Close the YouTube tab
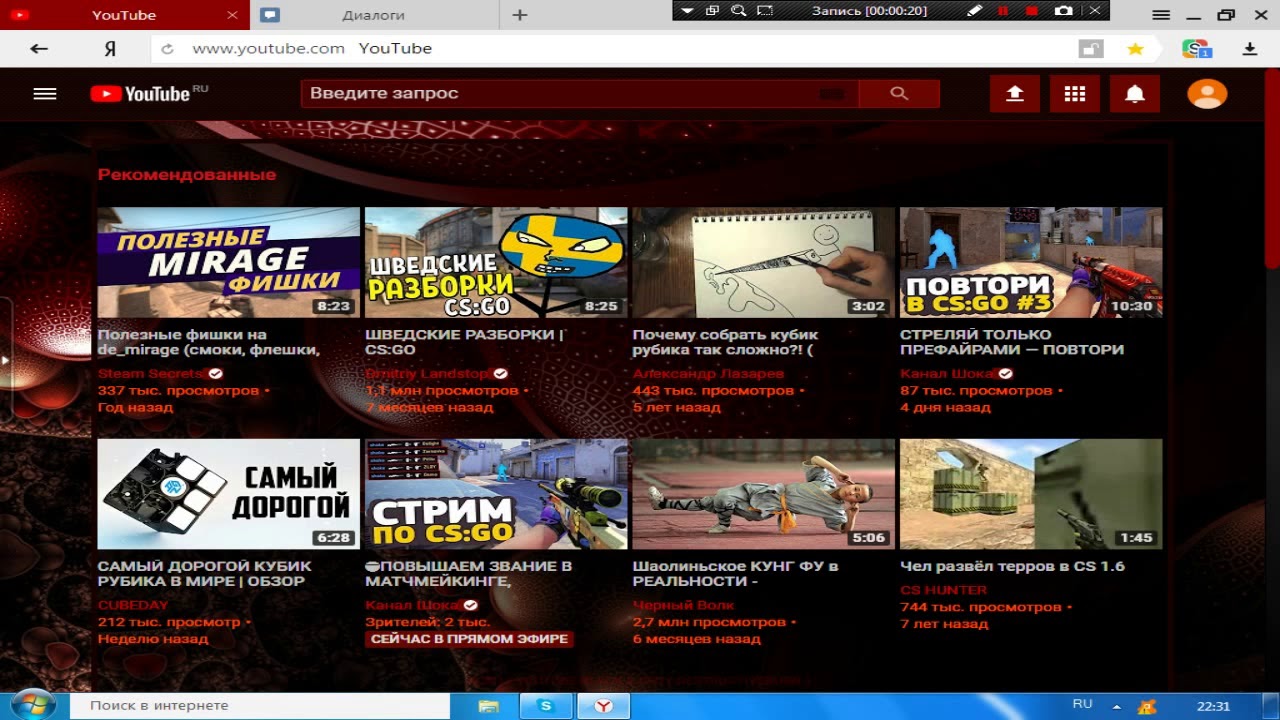Viewport: 1280px width, 720px height. point(232,15)
